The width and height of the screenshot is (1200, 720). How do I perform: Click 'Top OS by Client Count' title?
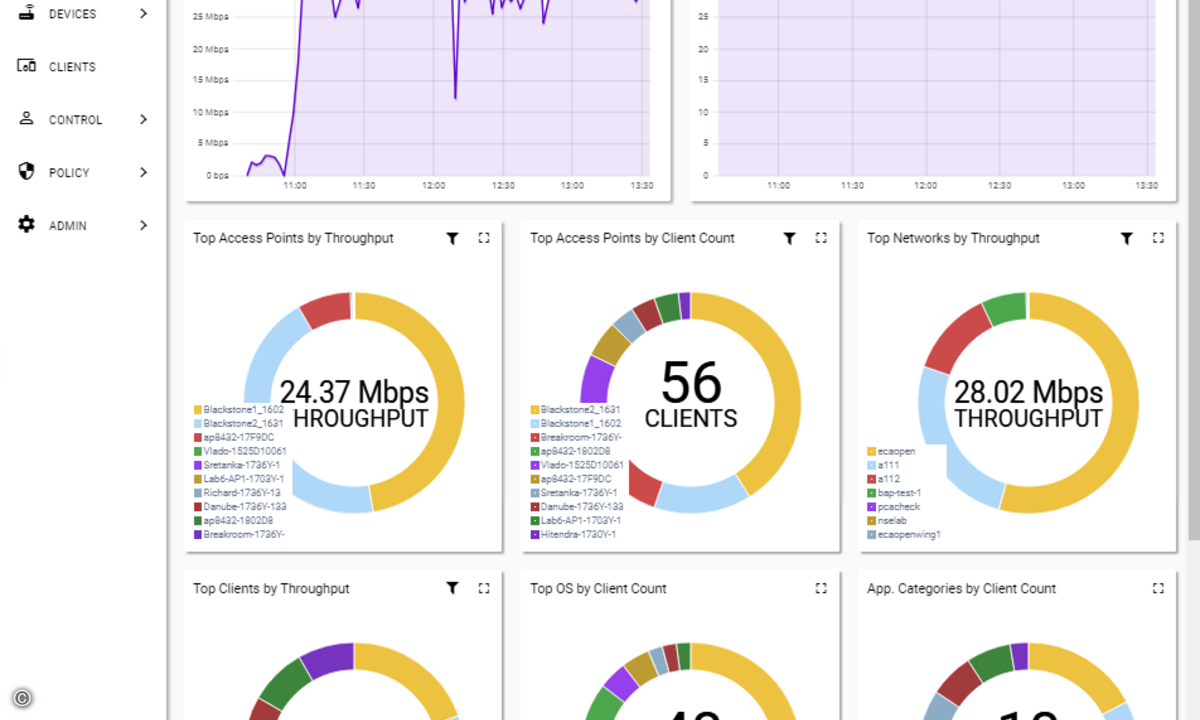click(598, 588)
